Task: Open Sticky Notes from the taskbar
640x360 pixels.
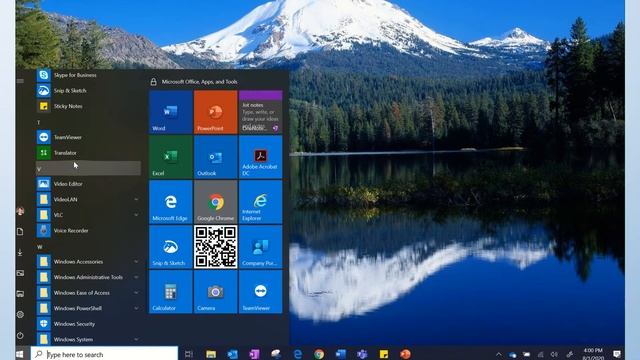Action: tap(384, 354)
